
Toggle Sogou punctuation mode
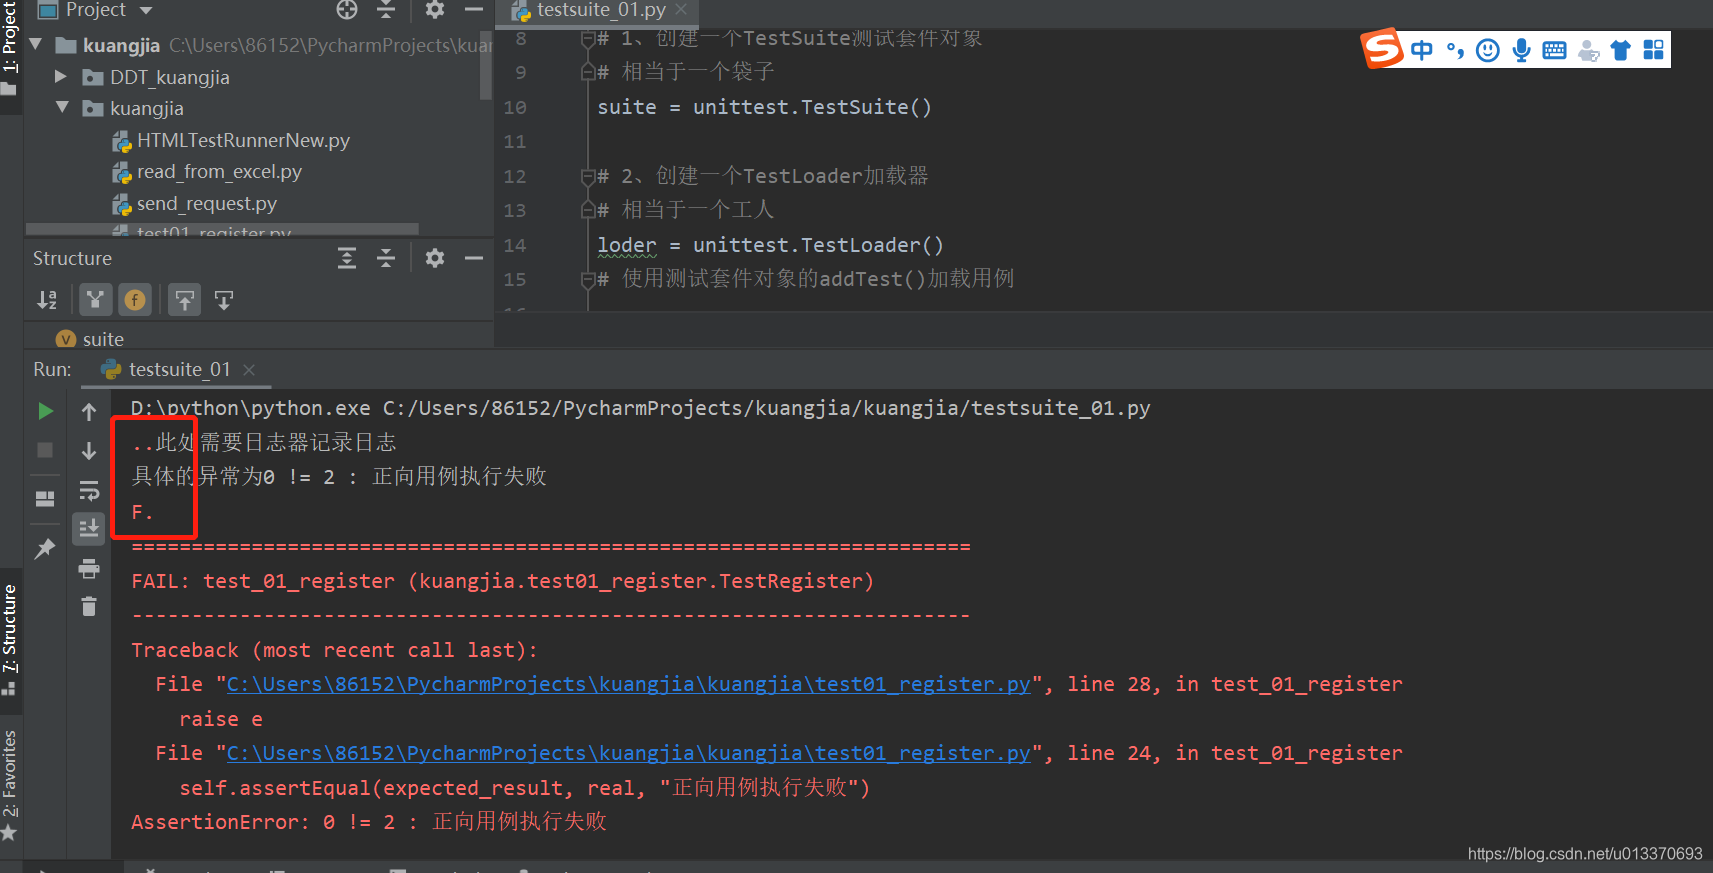pos(1455,50)
